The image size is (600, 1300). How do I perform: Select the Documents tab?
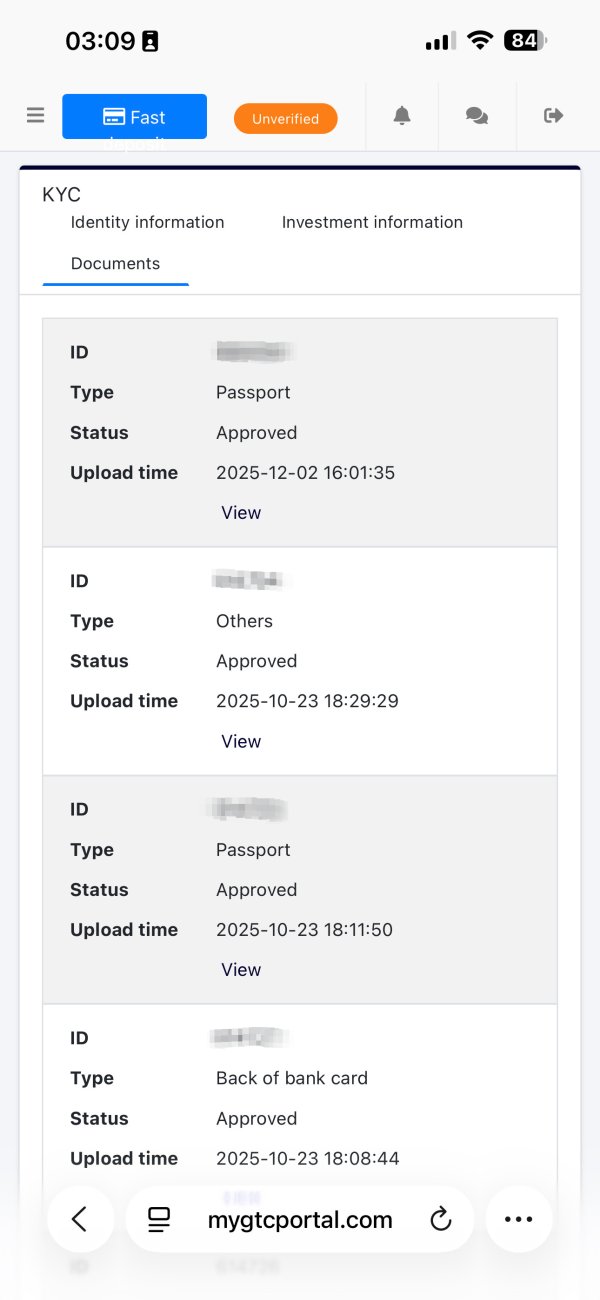click(x=115, y=264)
